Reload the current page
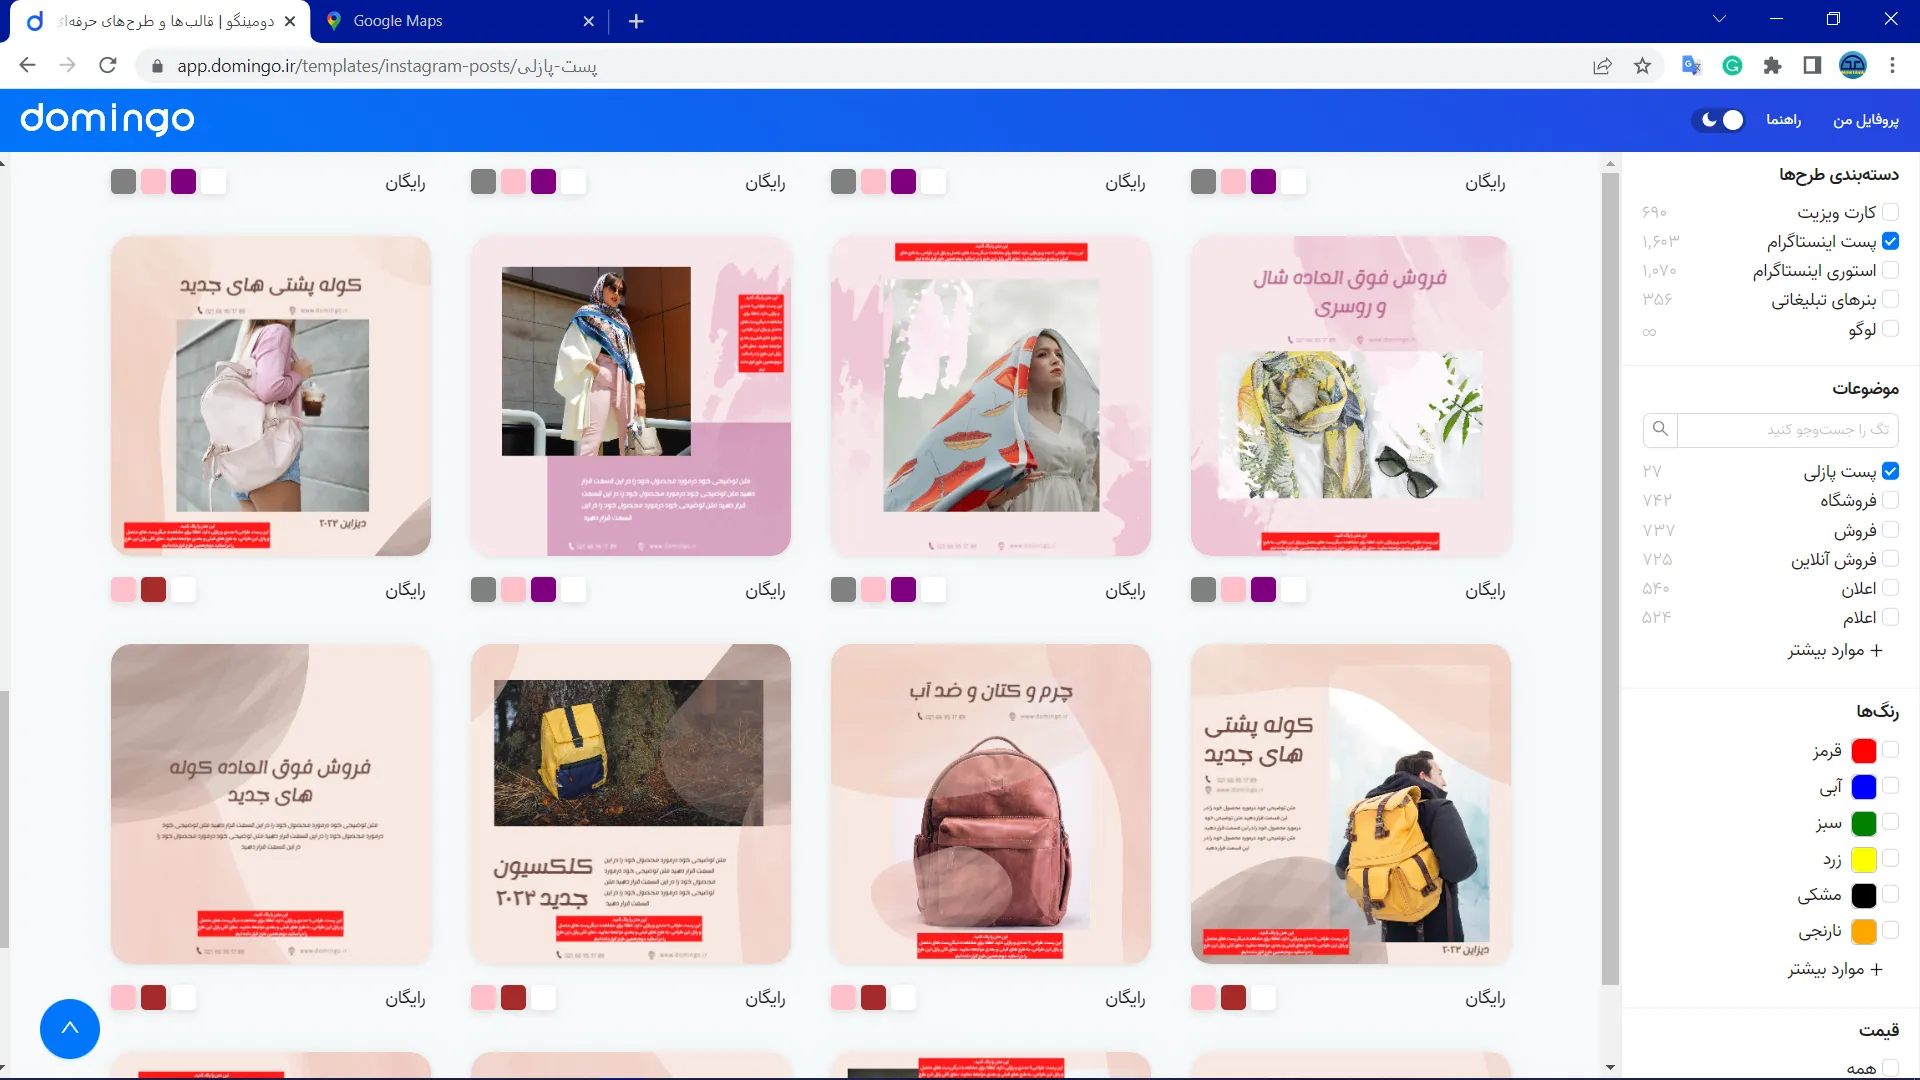 point(108,66)
